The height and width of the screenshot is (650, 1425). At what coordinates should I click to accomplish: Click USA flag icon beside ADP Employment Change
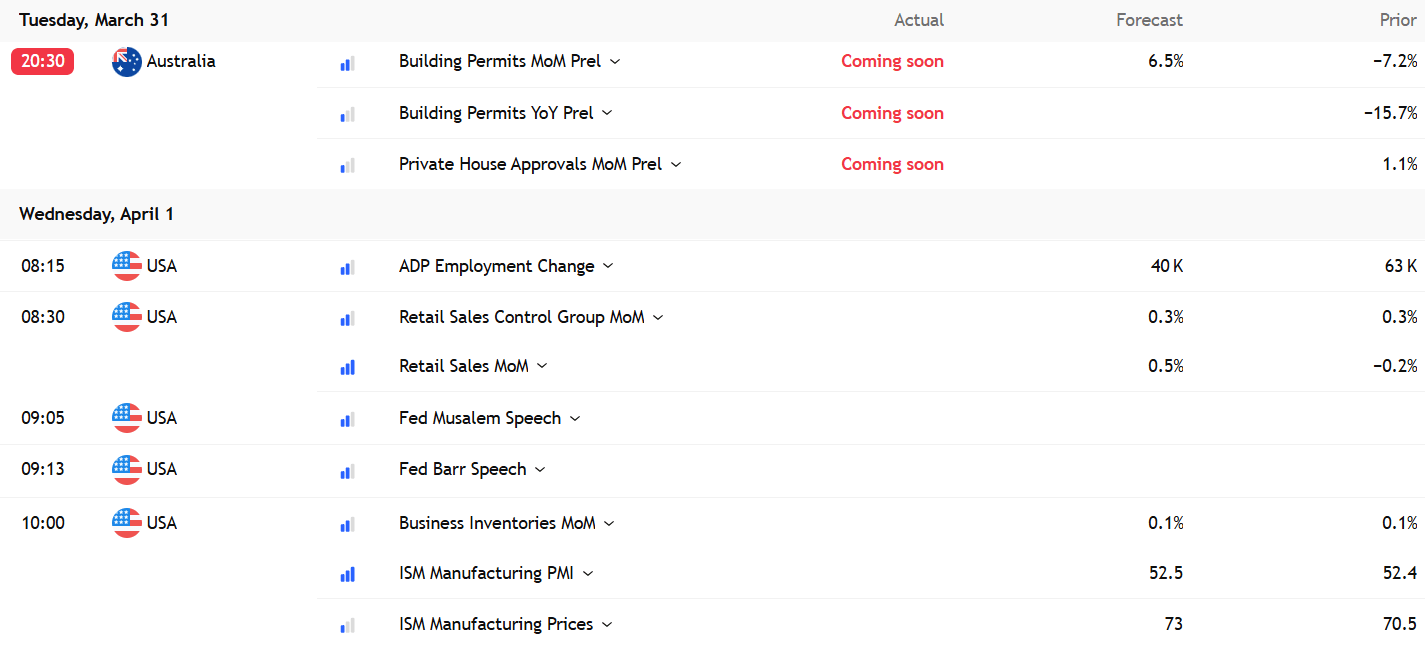127,266
